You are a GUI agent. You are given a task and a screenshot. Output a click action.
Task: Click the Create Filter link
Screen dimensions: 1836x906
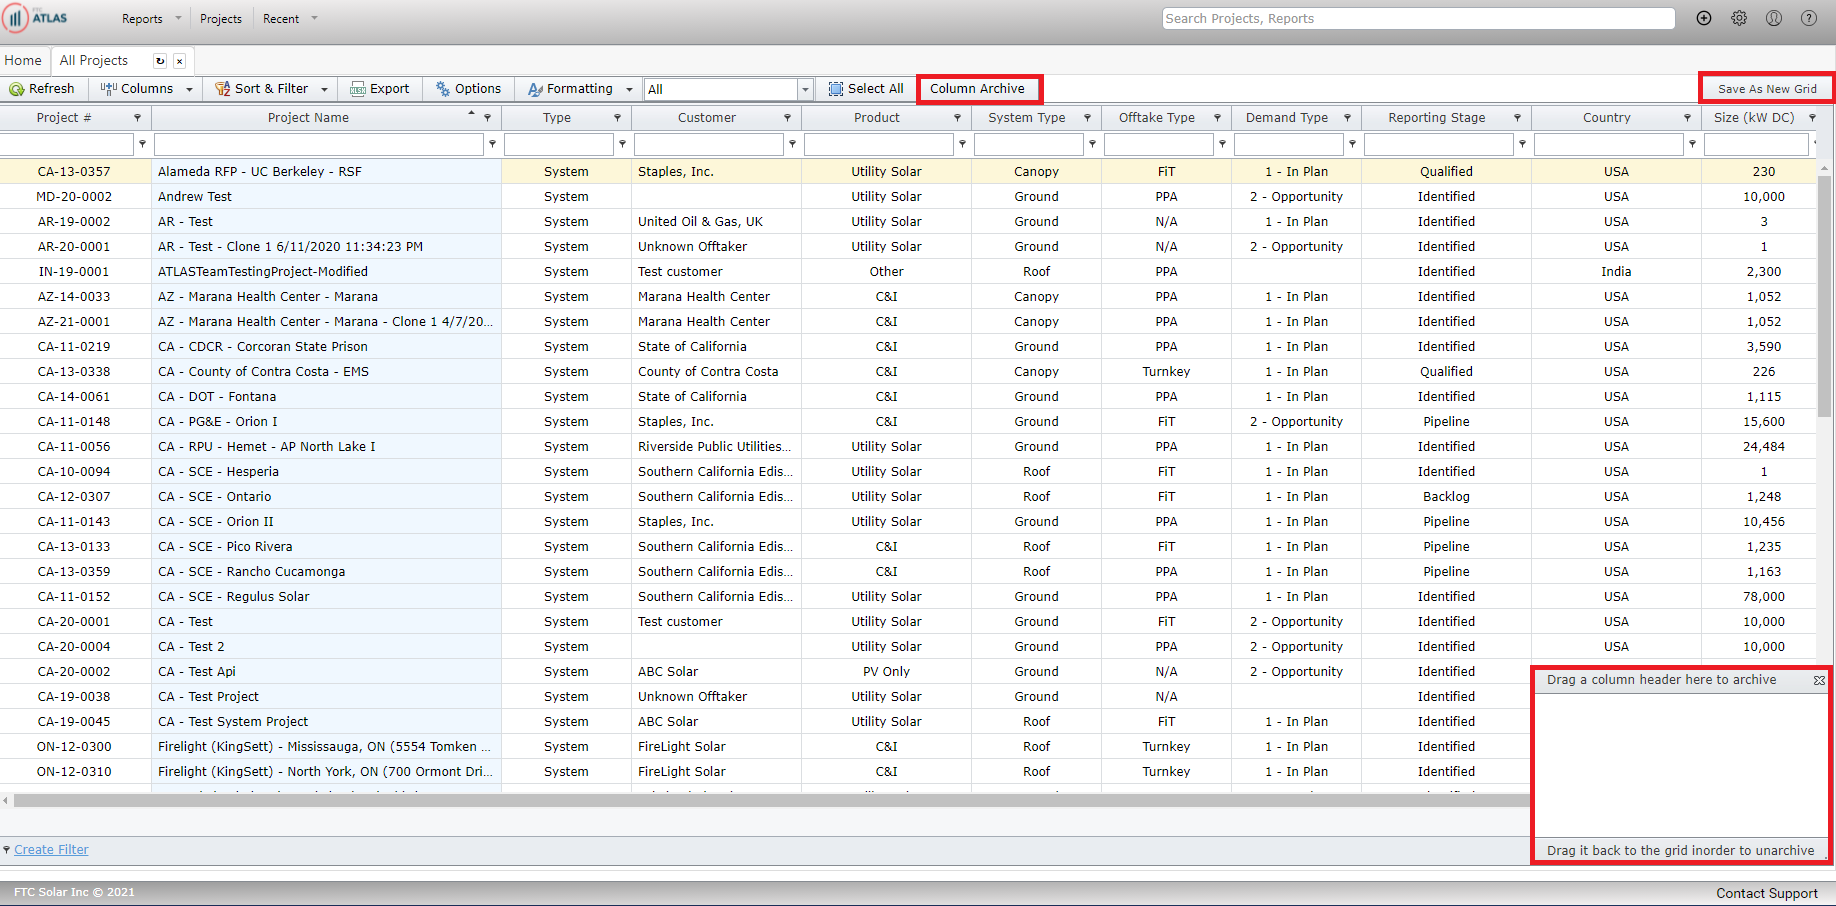(x=51, y=850)
